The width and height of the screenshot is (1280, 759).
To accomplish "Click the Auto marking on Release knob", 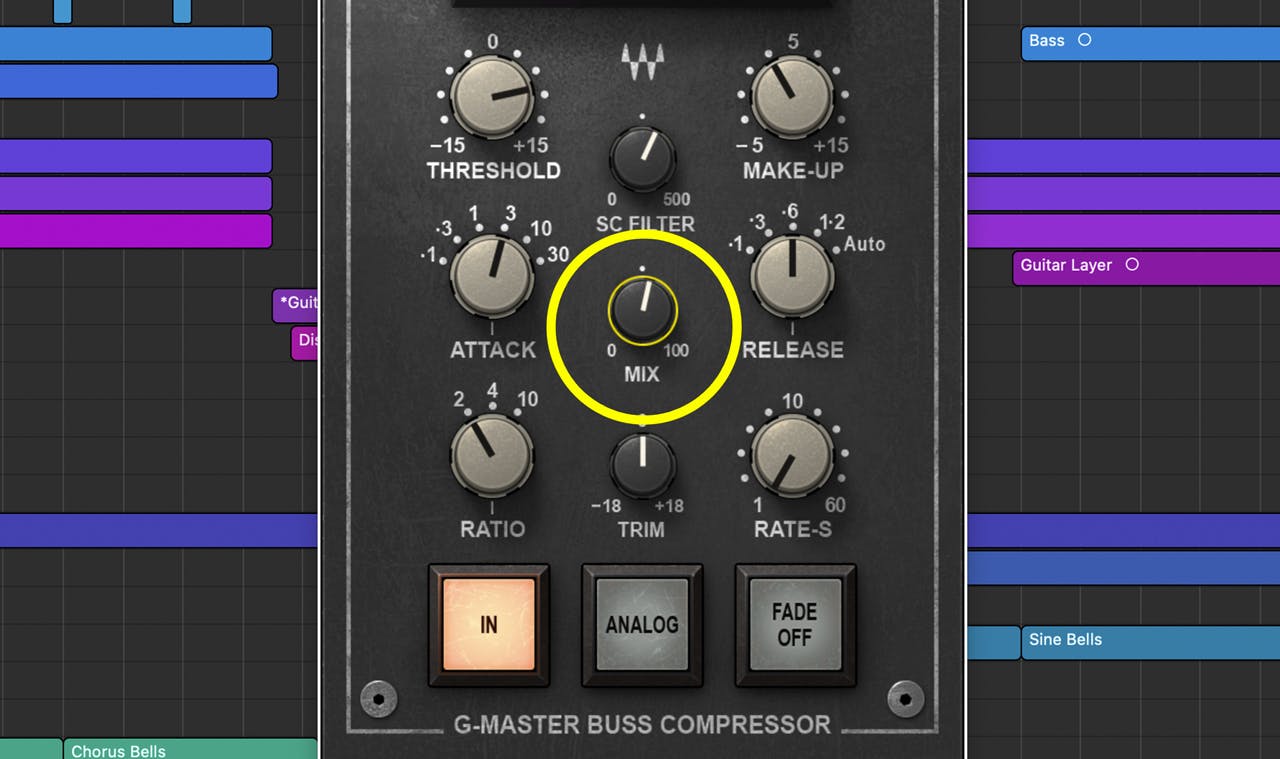I will [x=864, y=244].
